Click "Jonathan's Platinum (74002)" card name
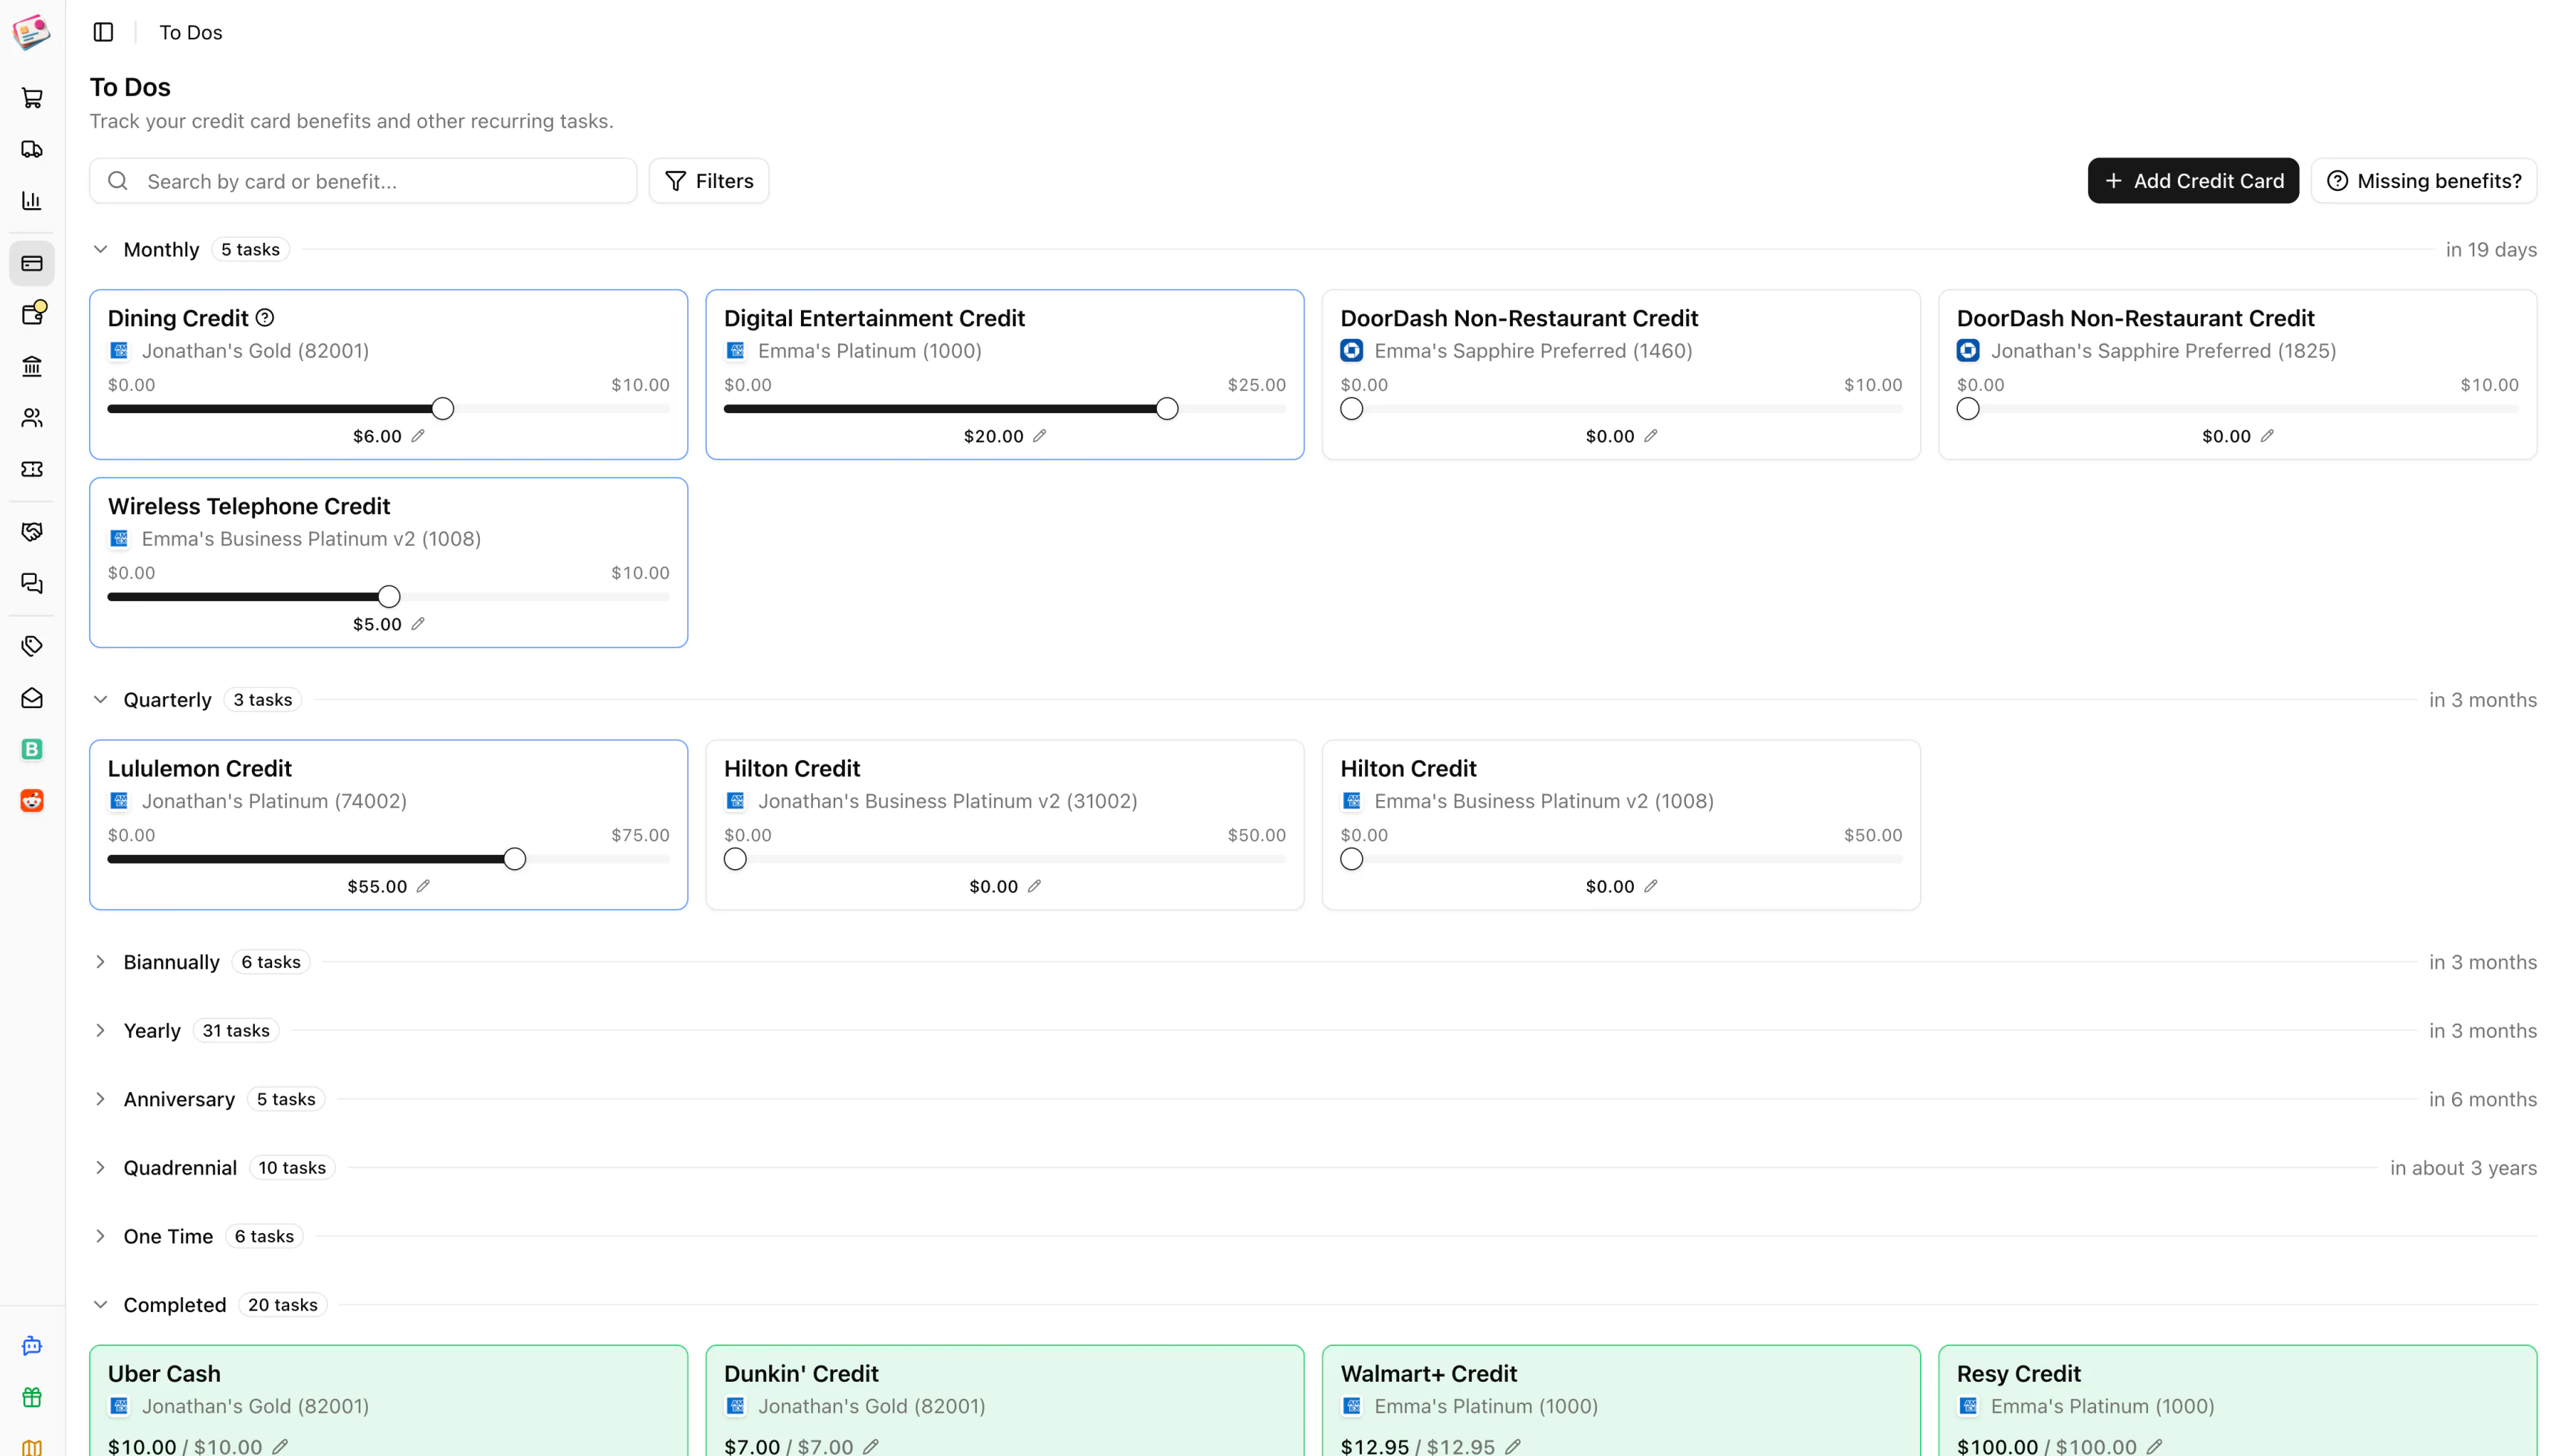This screenshot has width=2556, height=1456. point(274,801)
